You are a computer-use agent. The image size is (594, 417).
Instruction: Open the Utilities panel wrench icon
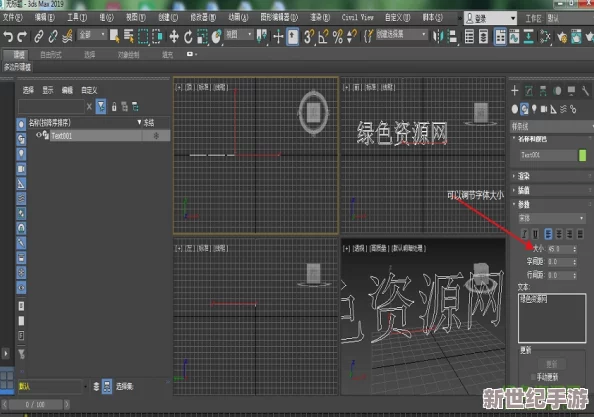tap(585, 91)
